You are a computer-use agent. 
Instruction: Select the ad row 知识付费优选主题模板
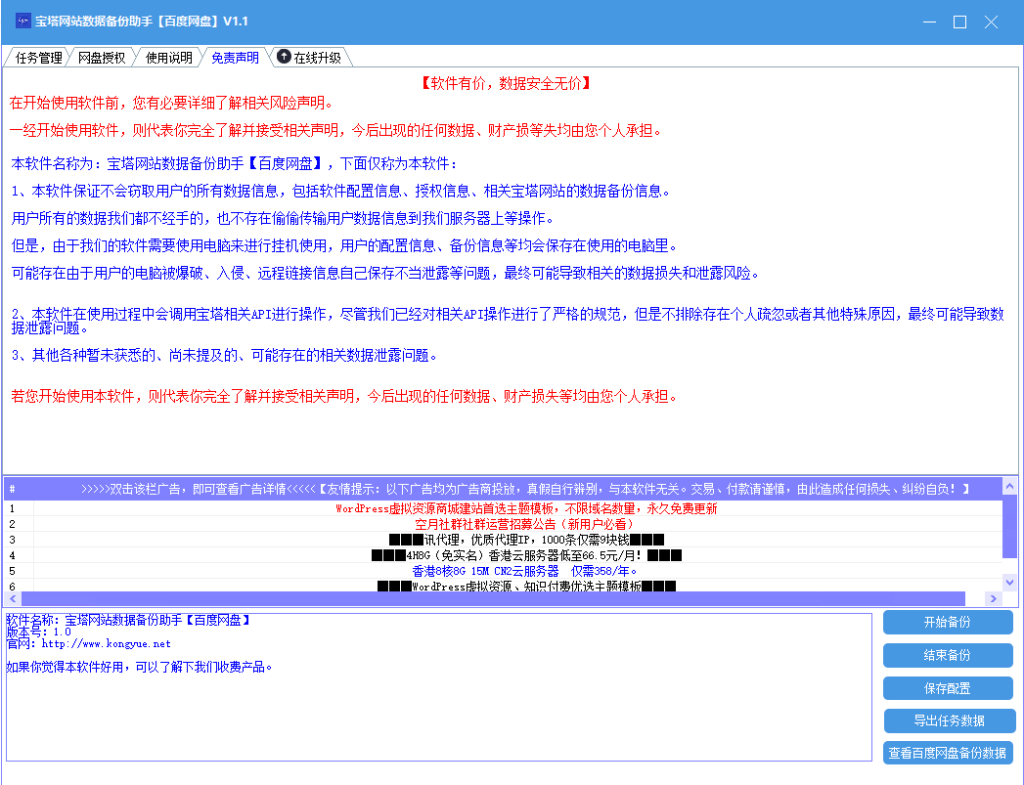[x=503, y=586]
